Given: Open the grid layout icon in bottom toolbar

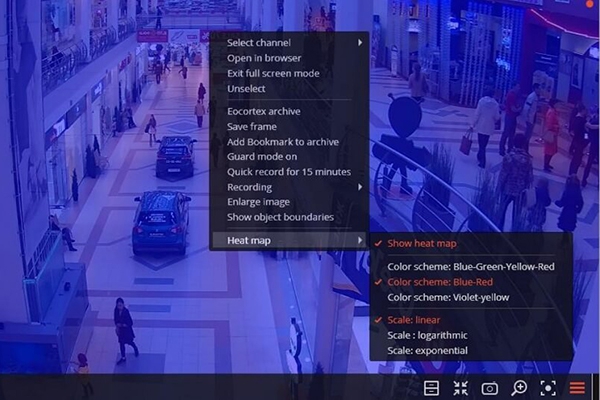Looking at the screenshot, I should click(x=431, y=388).
